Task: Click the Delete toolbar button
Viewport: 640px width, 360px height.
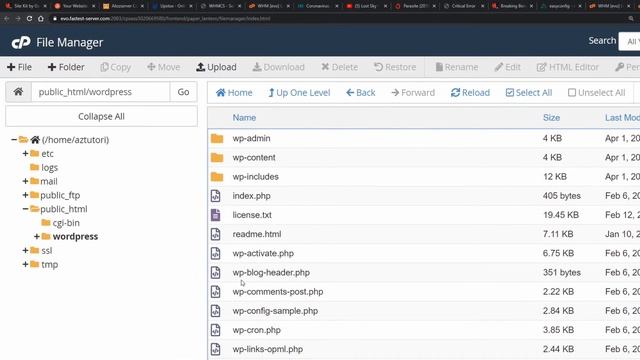Action: [340, 67]
